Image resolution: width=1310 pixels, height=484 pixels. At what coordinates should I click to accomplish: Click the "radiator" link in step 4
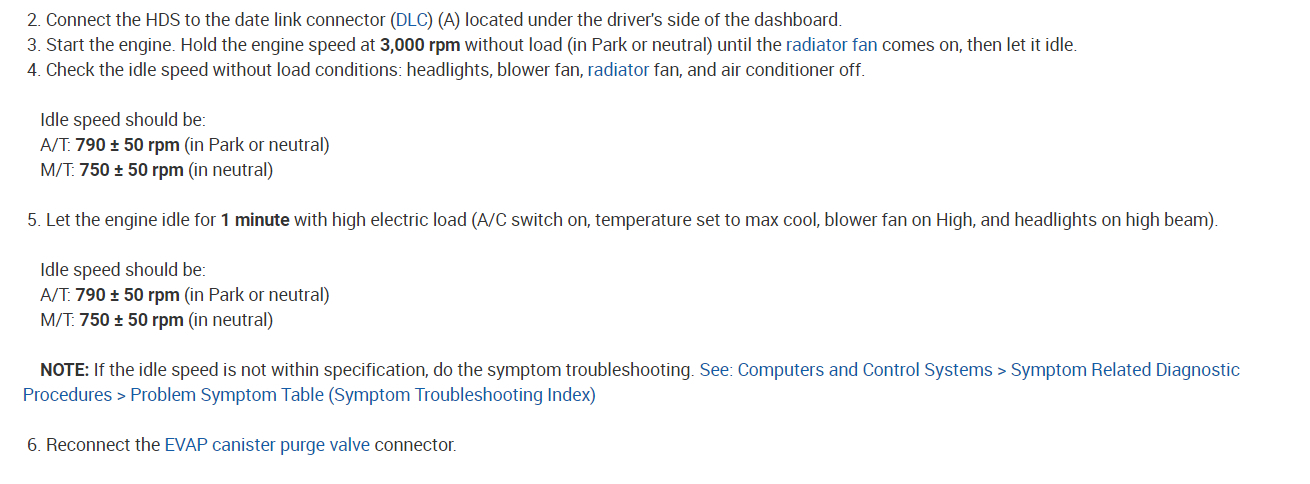[x=618, y=70]
